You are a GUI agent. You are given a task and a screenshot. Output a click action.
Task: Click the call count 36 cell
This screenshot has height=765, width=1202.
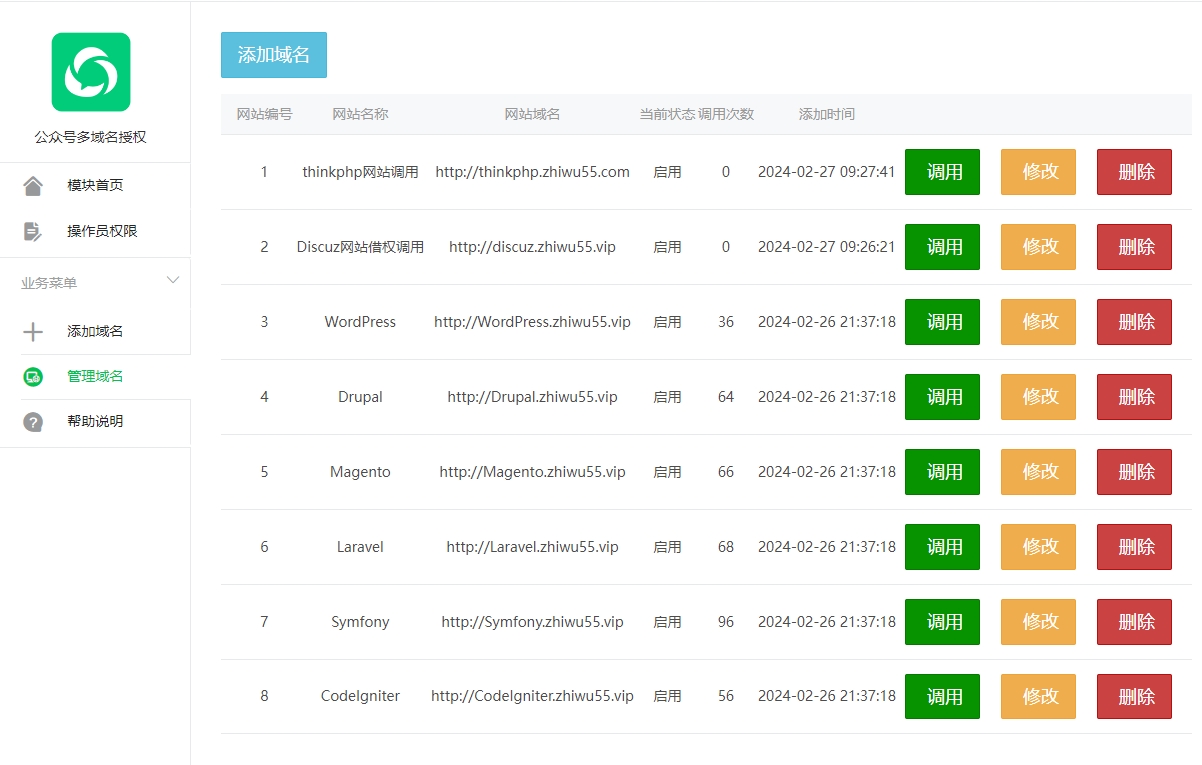pyautogui.click(x=726, y=322)
